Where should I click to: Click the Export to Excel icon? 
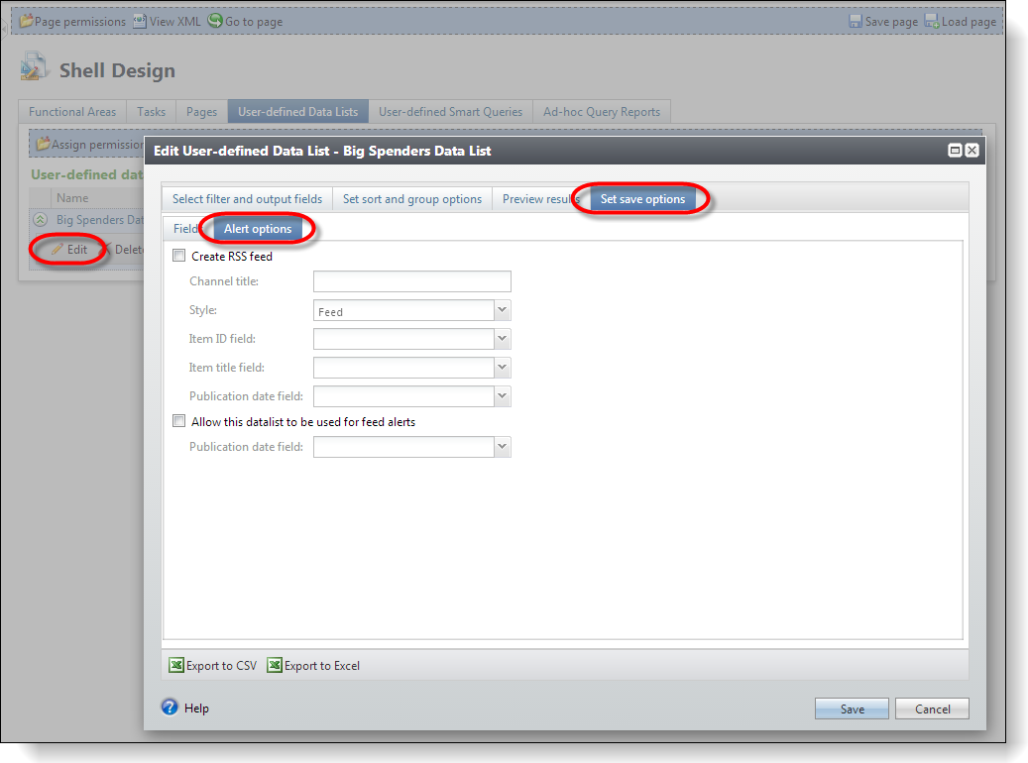coord(274,665)
